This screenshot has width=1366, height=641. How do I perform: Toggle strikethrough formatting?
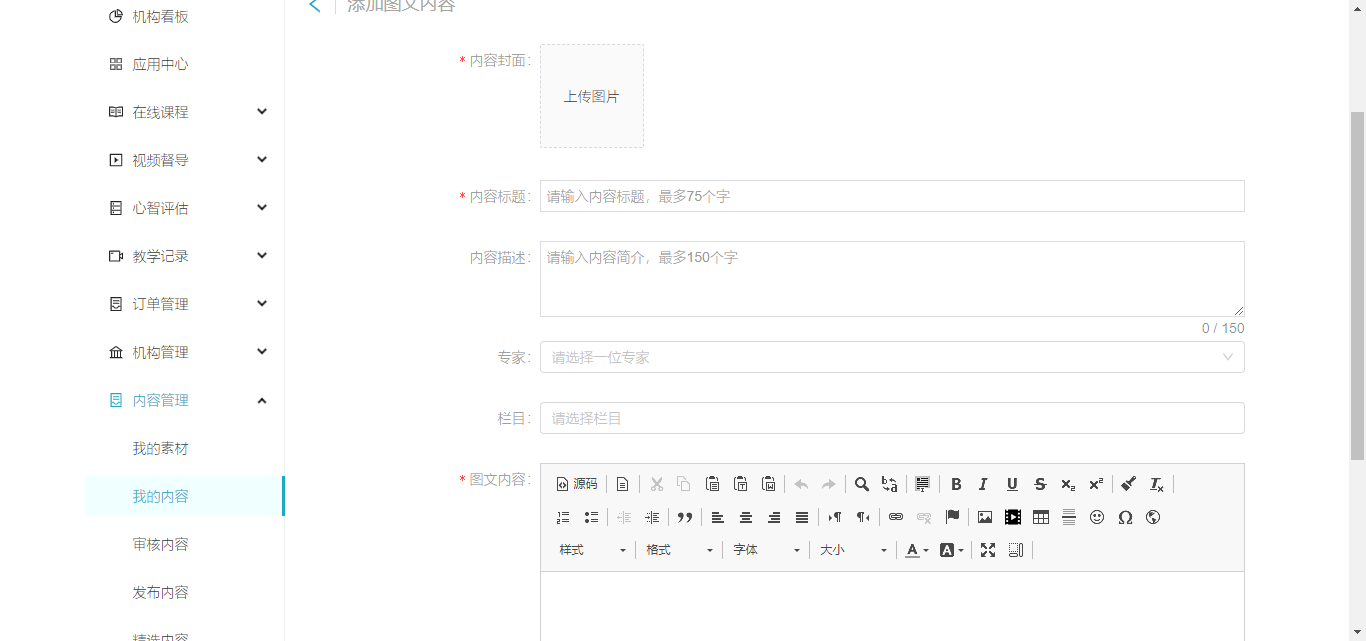pyautogui.click(x=1040, y=484)
